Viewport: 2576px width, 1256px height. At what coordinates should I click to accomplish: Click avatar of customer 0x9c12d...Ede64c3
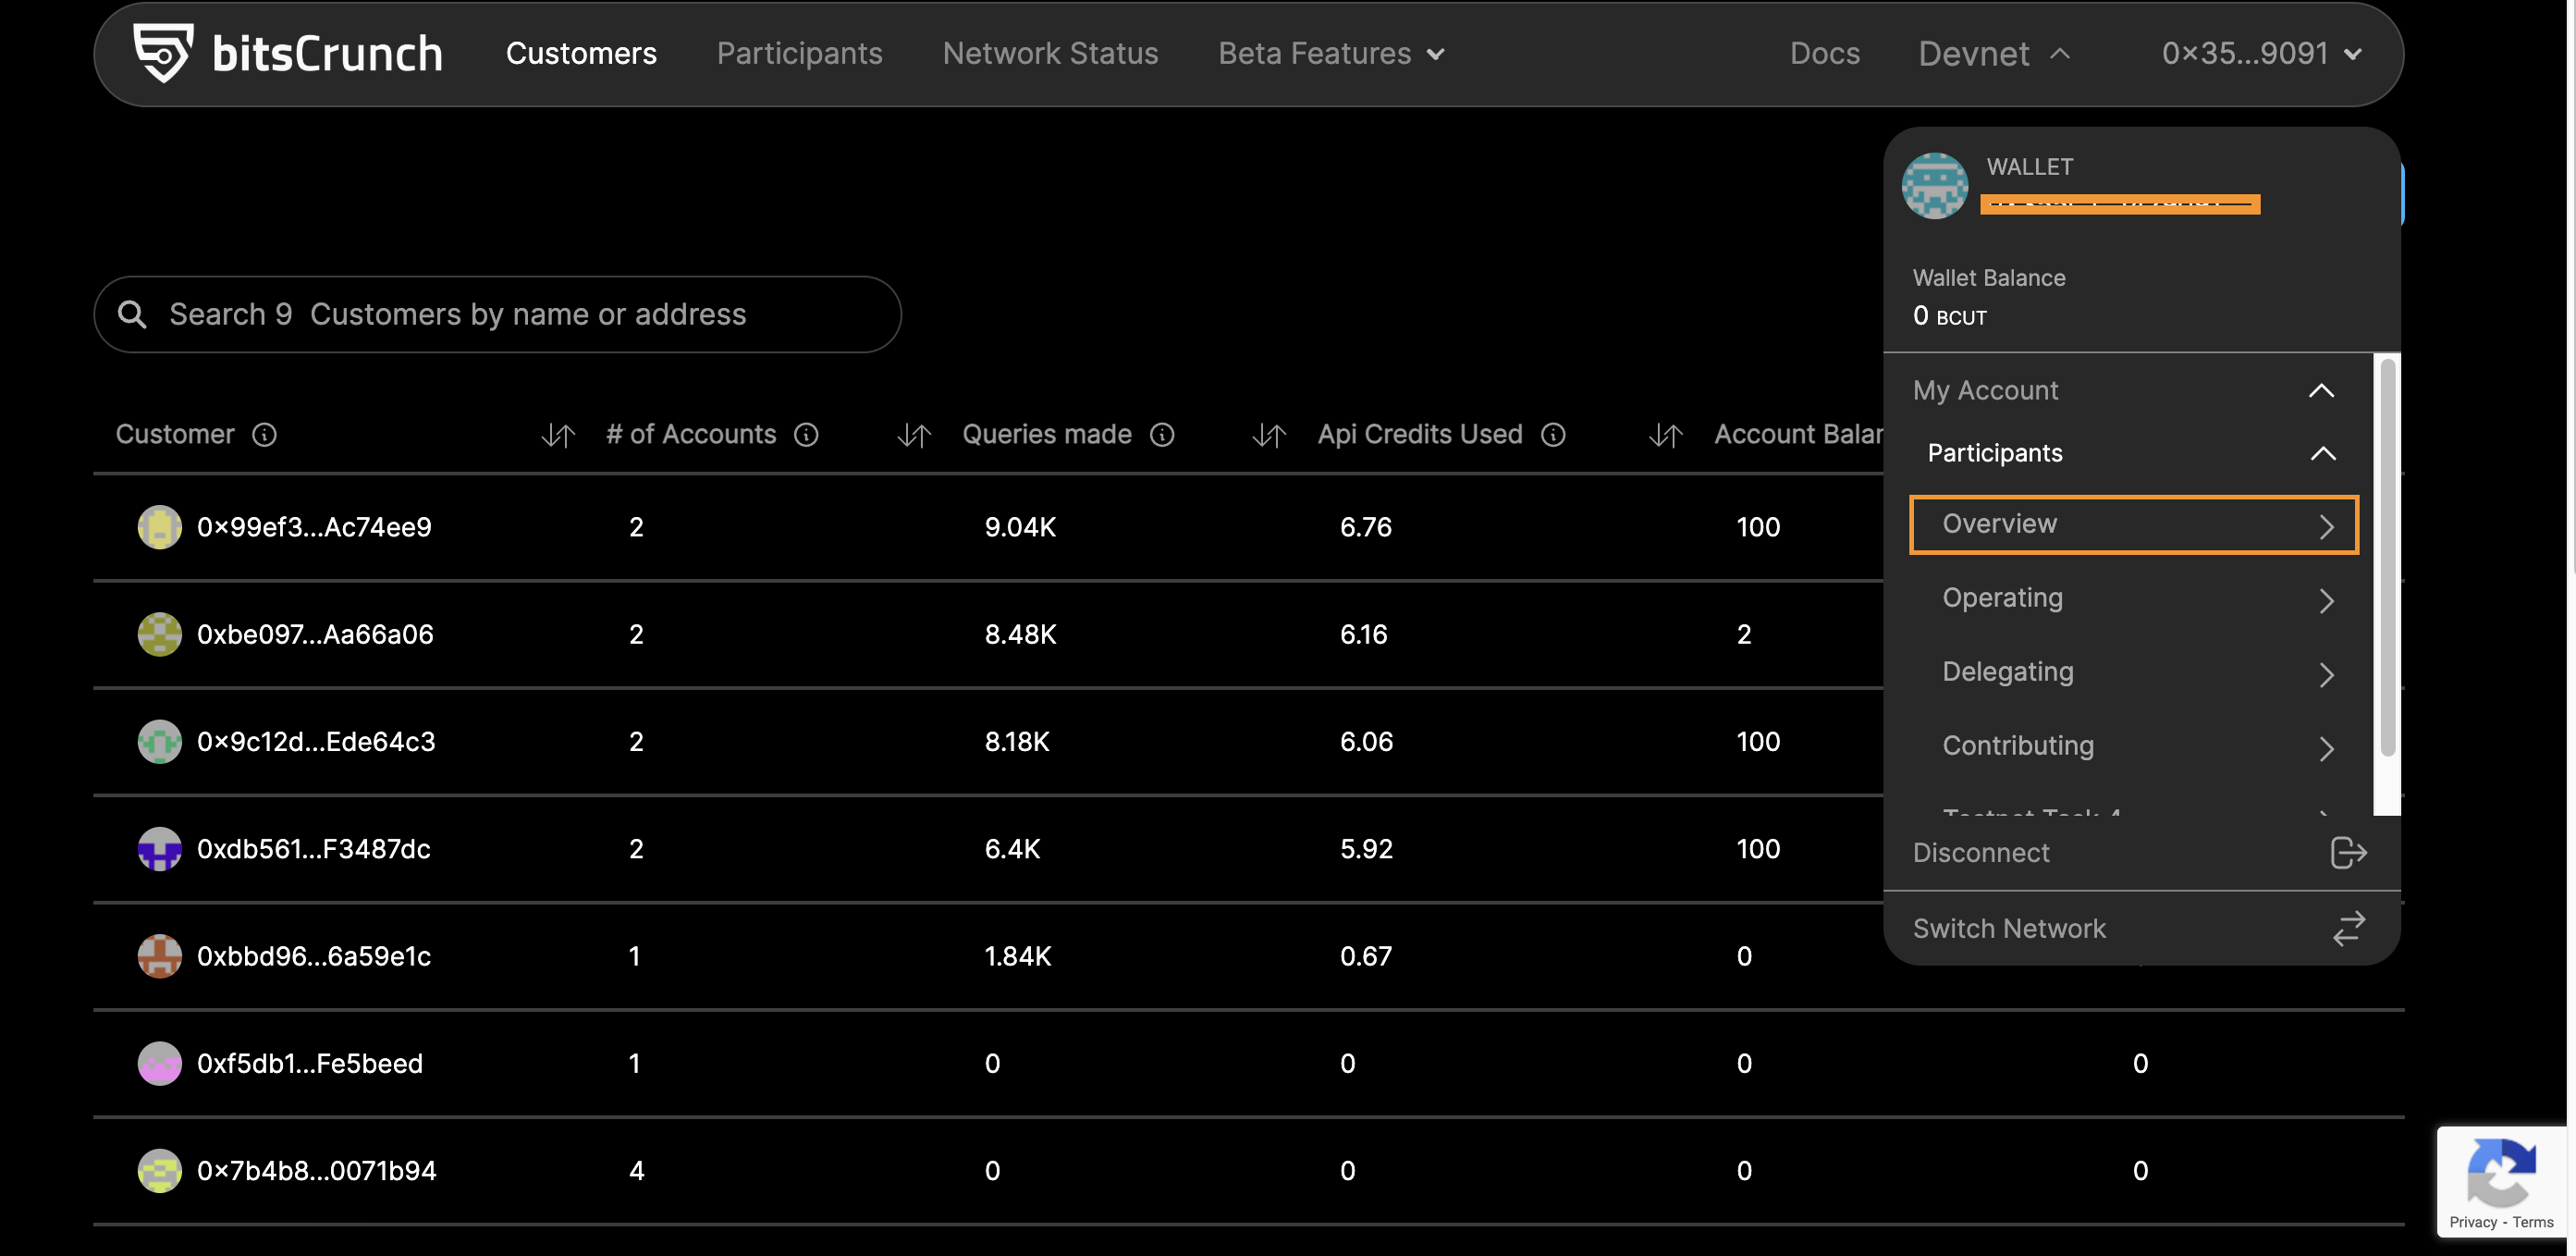(160, 742)
